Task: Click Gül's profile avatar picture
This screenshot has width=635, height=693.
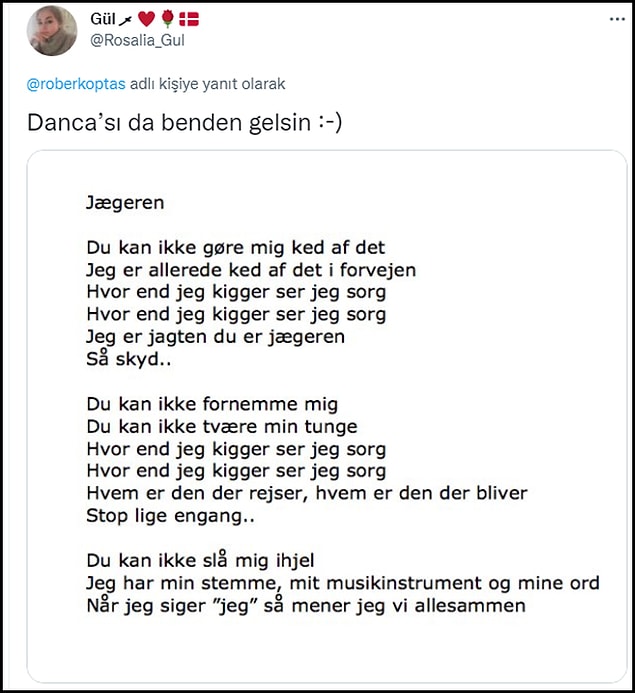Action: [x=52, y=30]
